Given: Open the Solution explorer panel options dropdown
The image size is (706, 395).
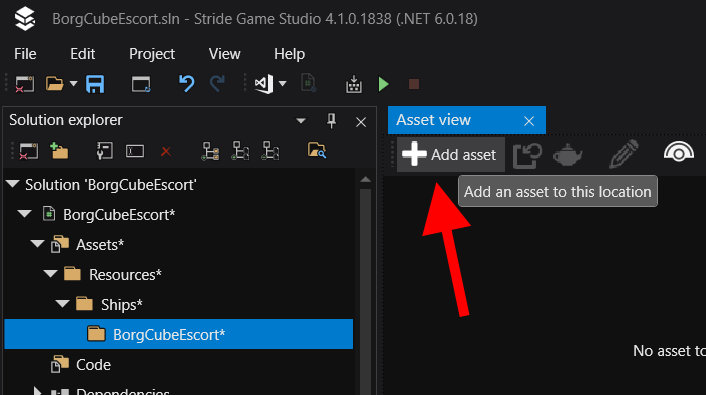Looking at the screenshot, I should coord(301,121).
